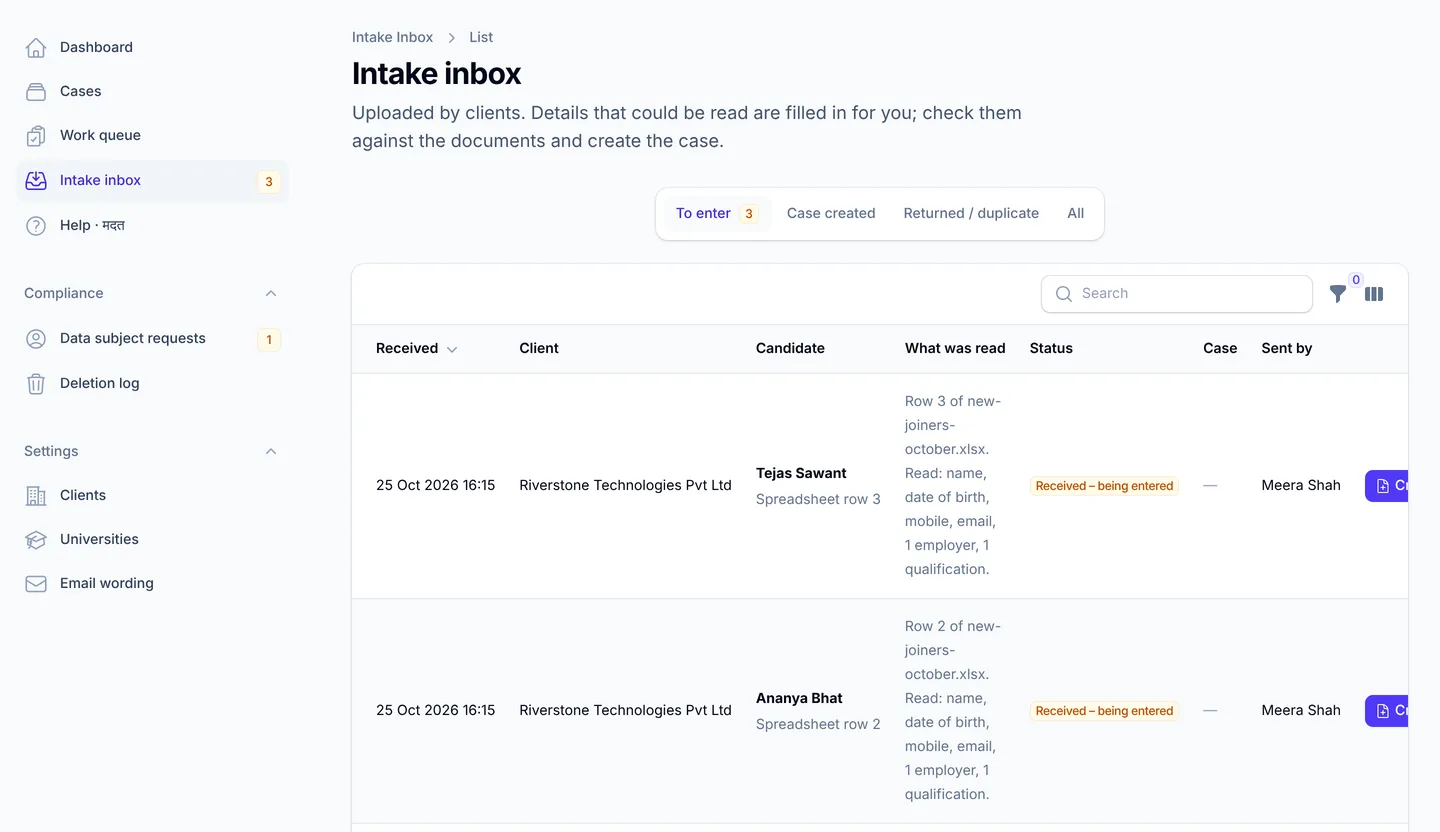The width and height of the screenshot is (1440, 832).
Task: Open Universities settings page
Action: tap(152, 539)
